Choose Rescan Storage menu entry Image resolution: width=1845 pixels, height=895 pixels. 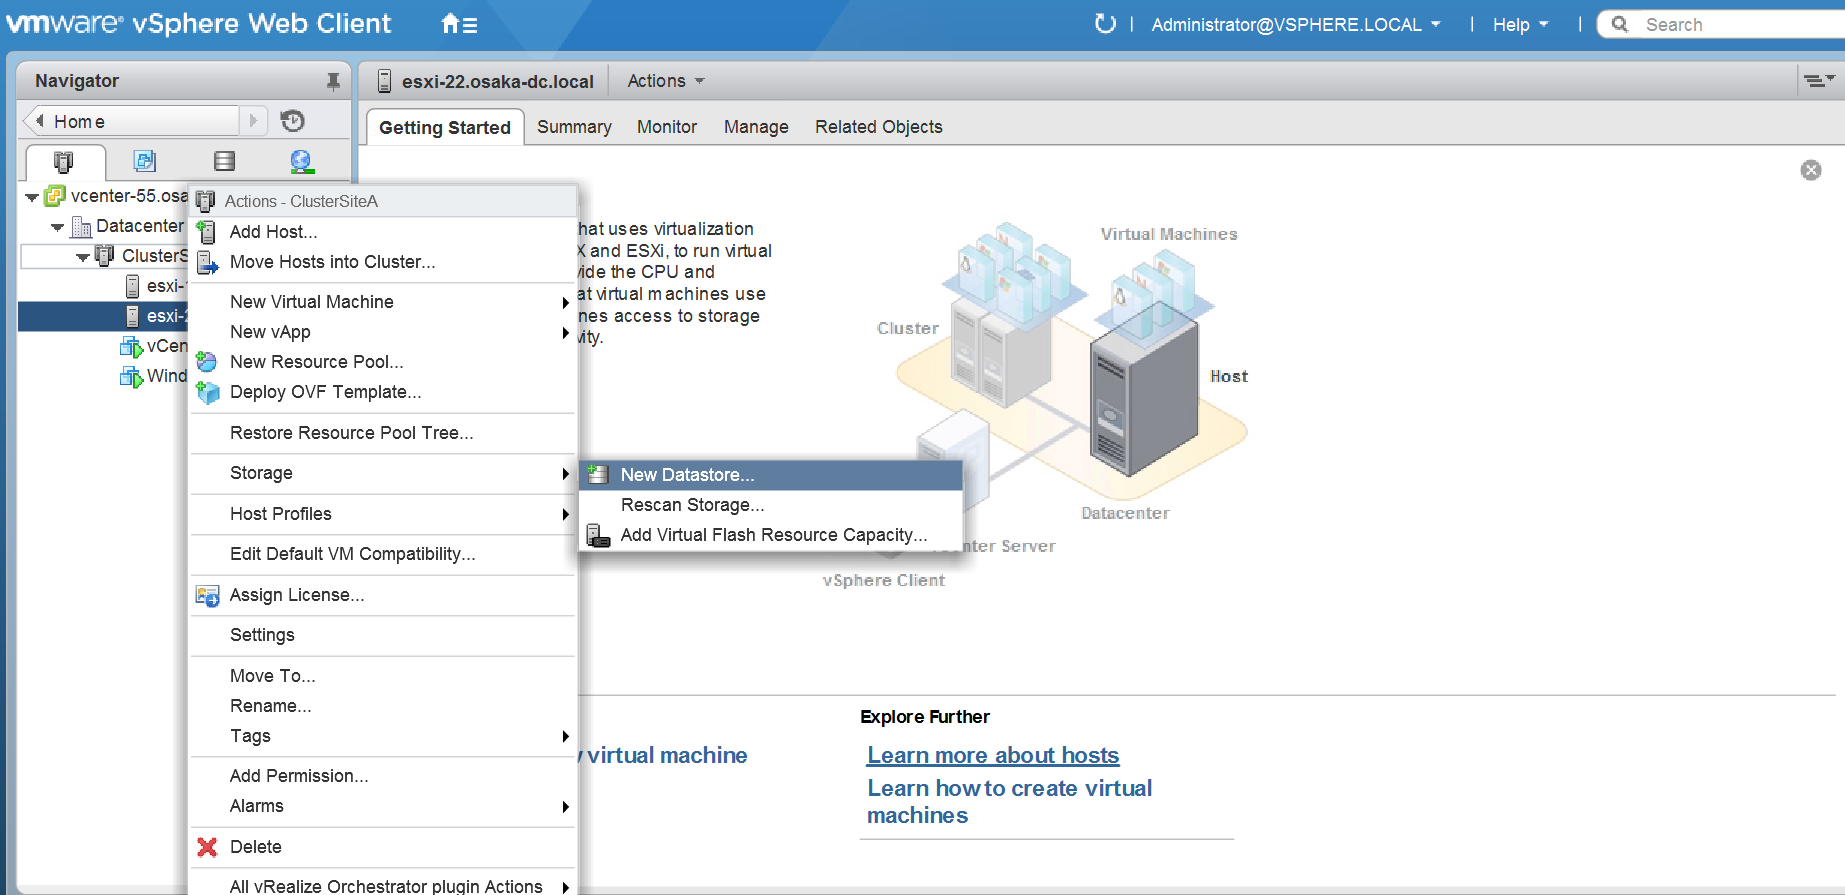[692, 505]
